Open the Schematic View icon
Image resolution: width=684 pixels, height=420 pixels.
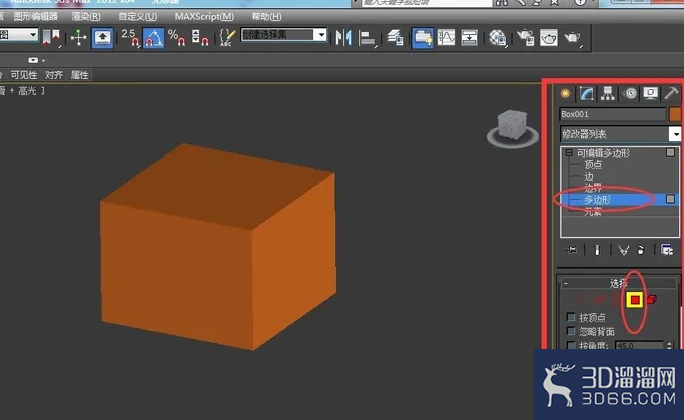click(470, 38)
